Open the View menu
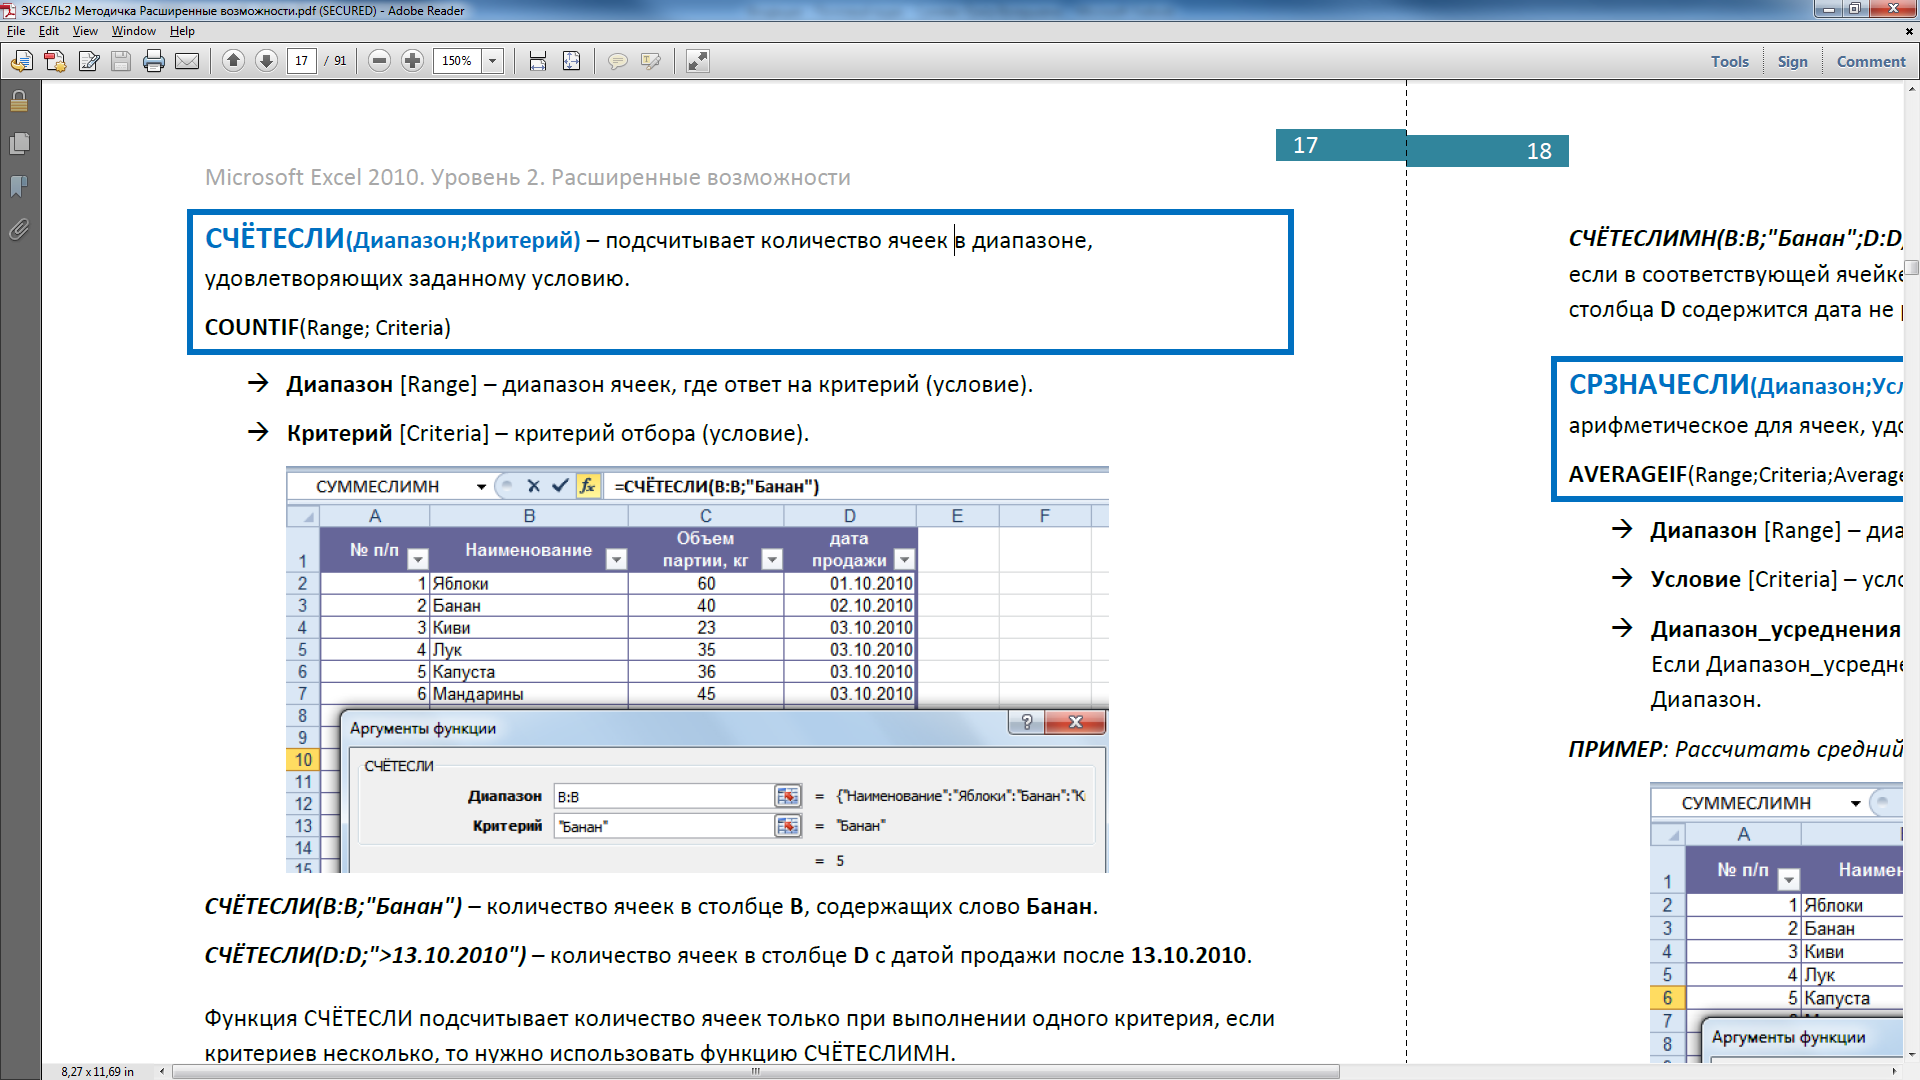1920x1080 pixels. [85, 31]
